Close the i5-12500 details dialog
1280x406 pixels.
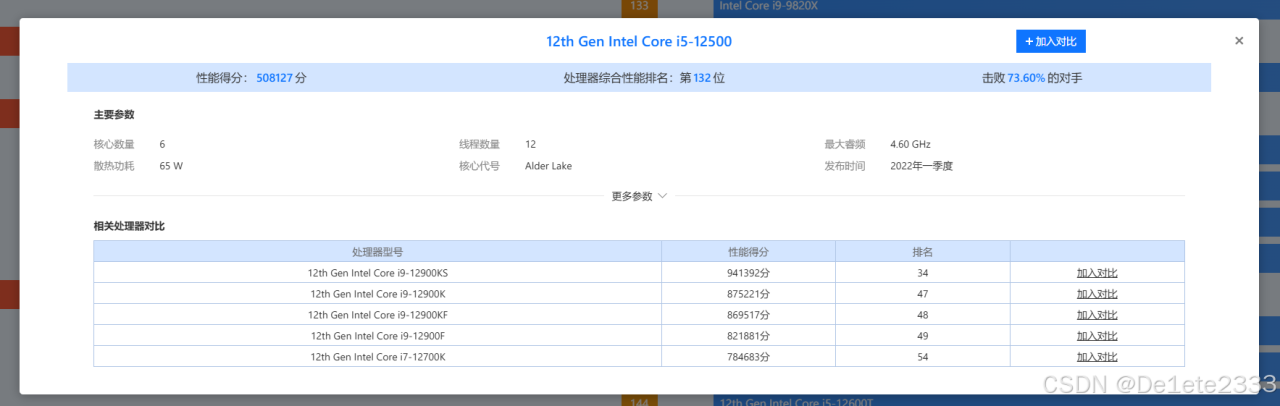coord(1239,41)
